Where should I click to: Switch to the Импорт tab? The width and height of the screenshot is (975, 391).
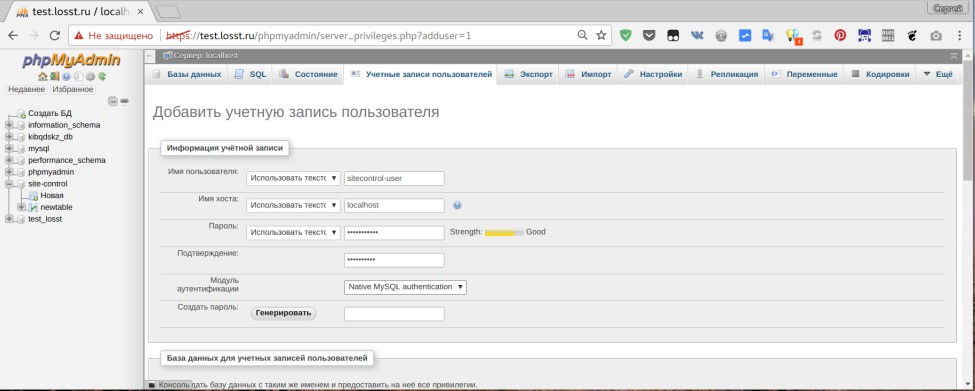(x=588, y=74)
